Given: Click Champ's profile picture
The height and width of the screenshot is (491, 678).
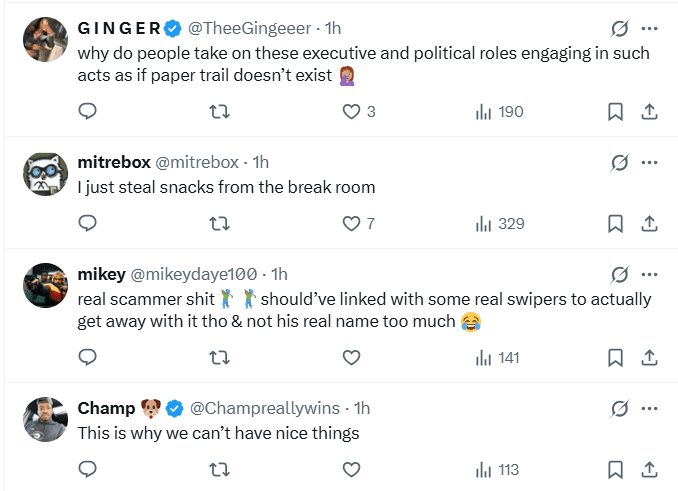Looking at the screenshot, I should click(46, 420).
